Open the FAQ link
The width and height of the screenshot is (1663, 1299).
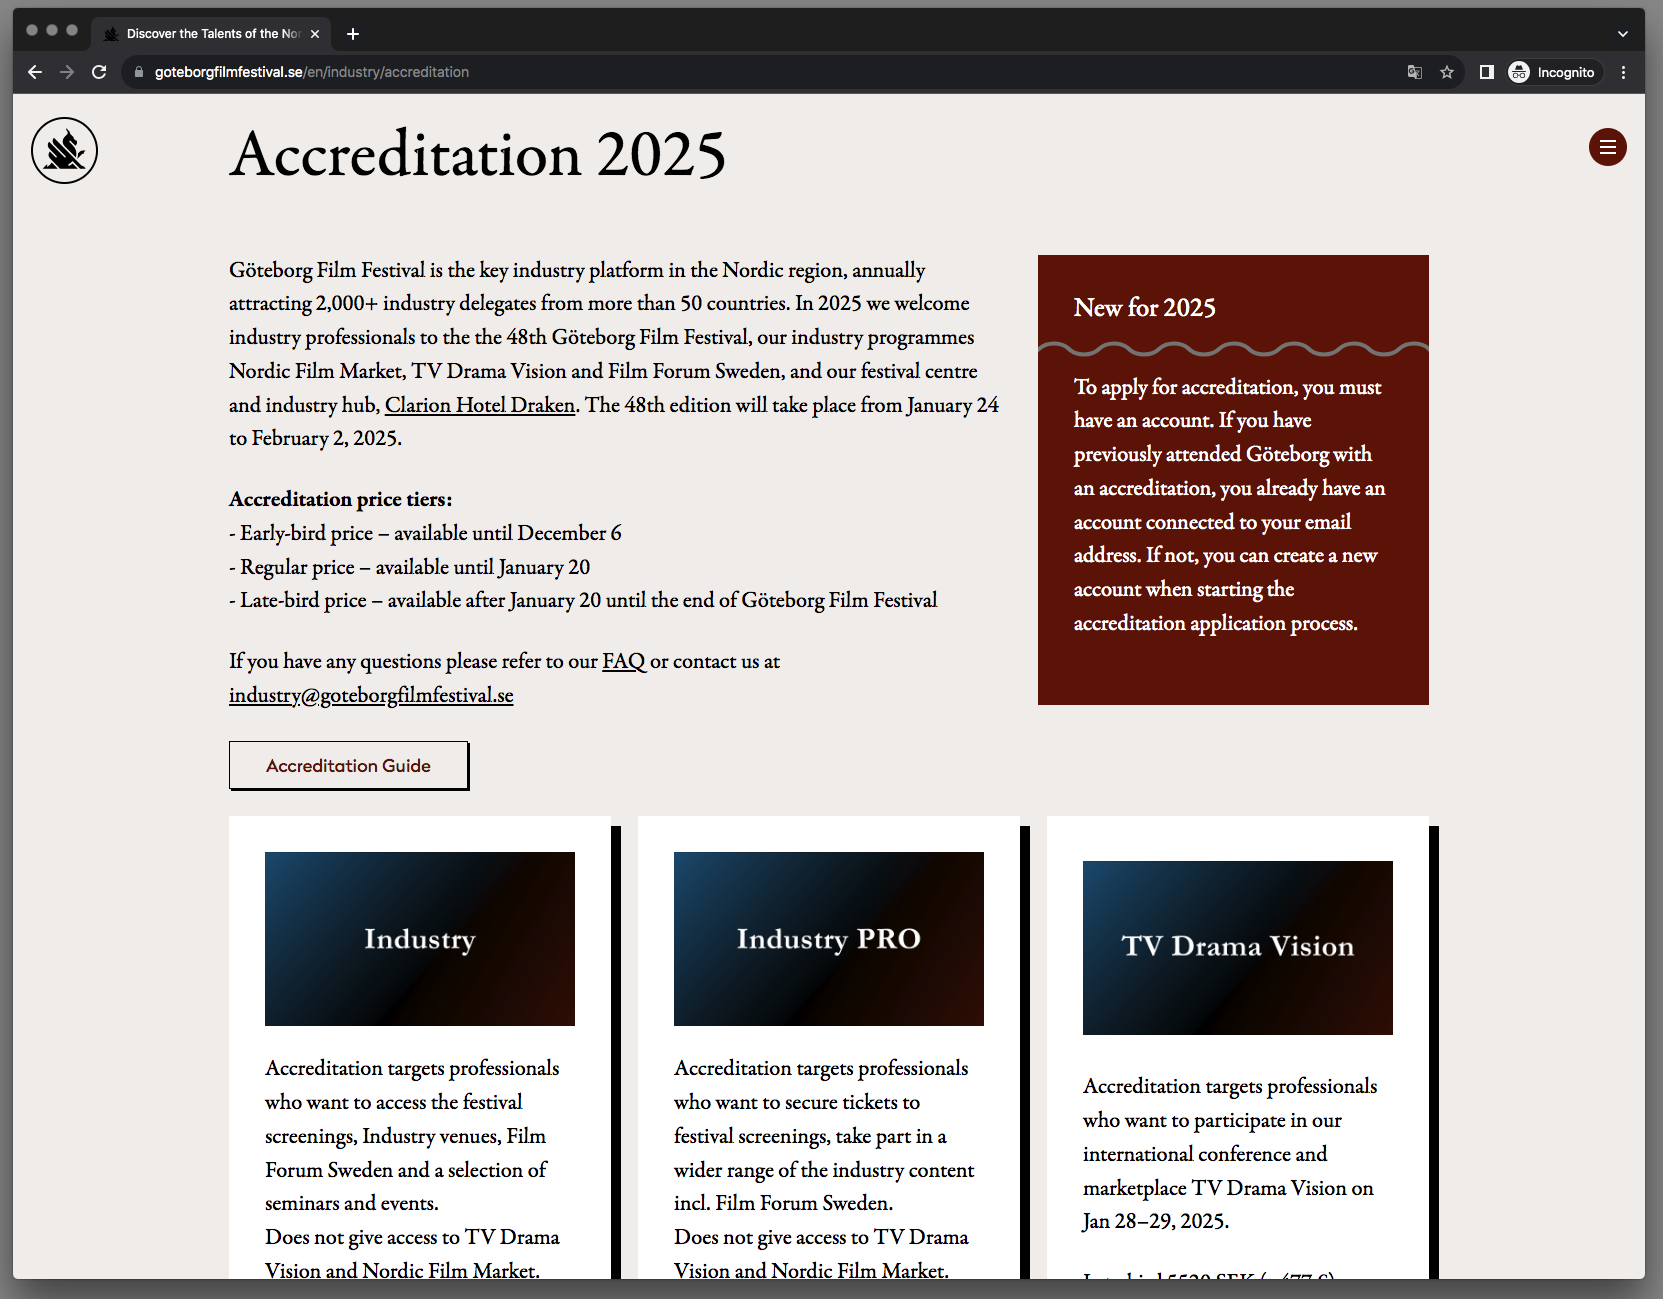624,661
